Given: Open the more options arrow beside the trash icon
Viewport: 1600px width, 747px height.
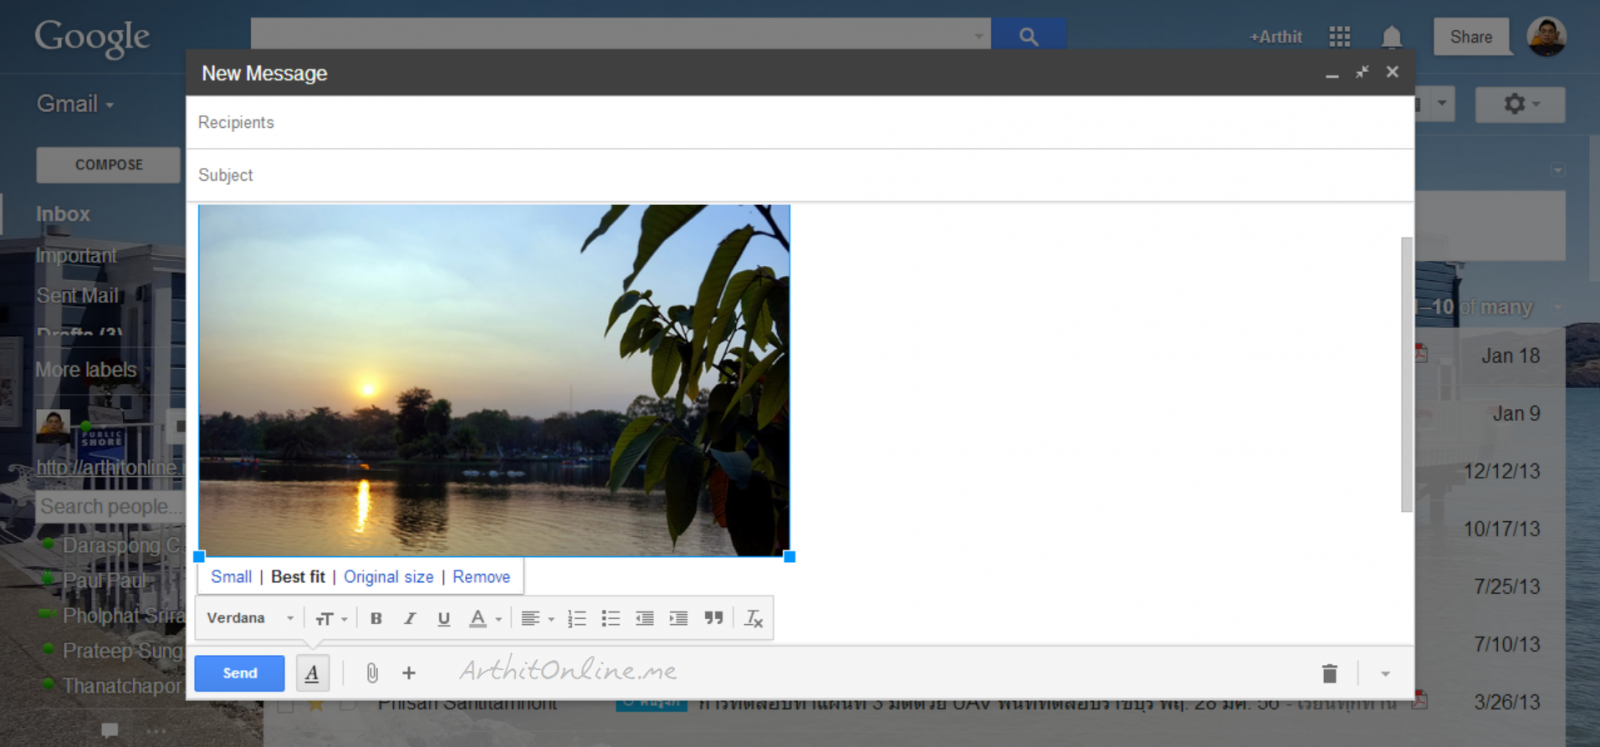Looking at the screenshot, I should point(1385,674).
